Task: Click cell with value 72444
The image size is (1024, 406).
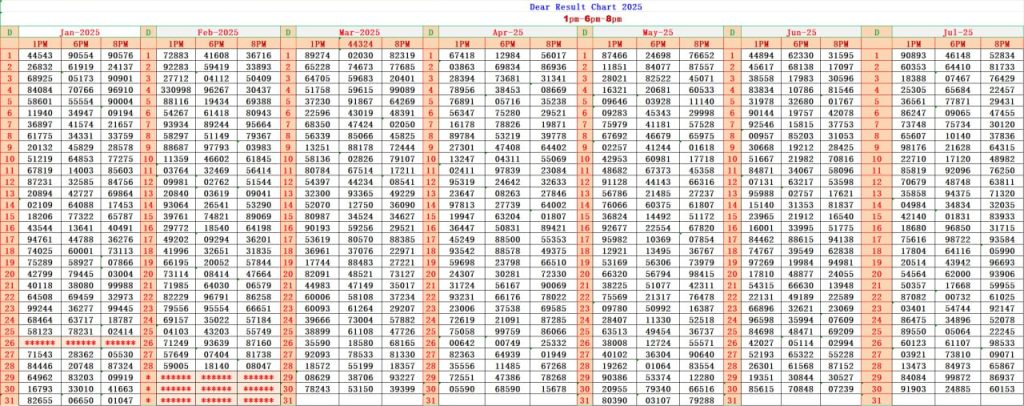Action: [x=402, y=147]
